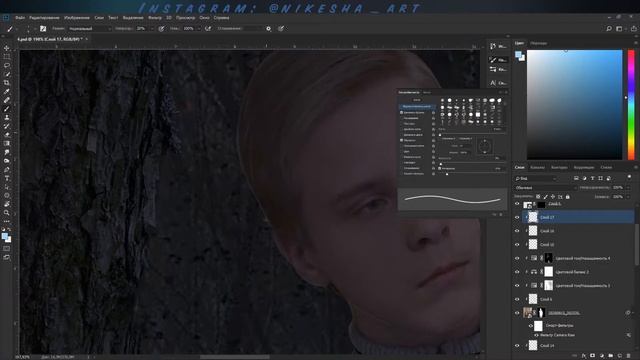Image resolution: width=640 pixels, height=360 pixels.
Task: Delete layer trash icon
Action: click(x=629, y=356)
